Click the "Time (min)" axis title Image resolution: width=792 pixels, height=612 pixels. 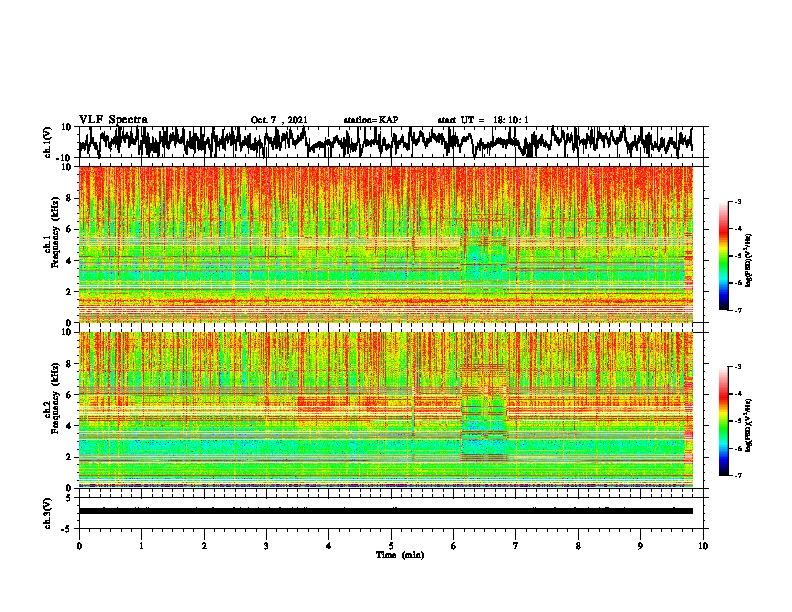pos(400,555)
